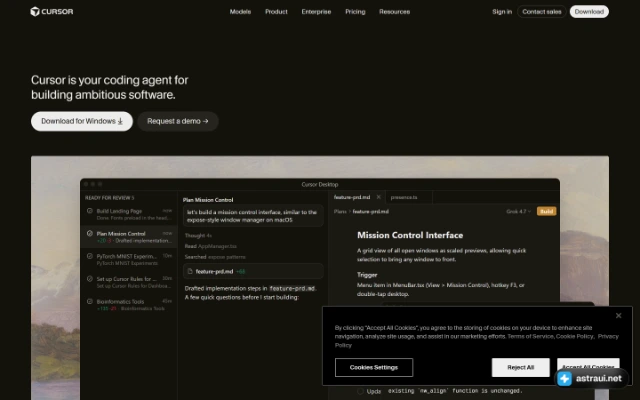Viewport: 640px width, 400px height.
Task: Open the Grok model dropdown
Action: tap(518, 211)
